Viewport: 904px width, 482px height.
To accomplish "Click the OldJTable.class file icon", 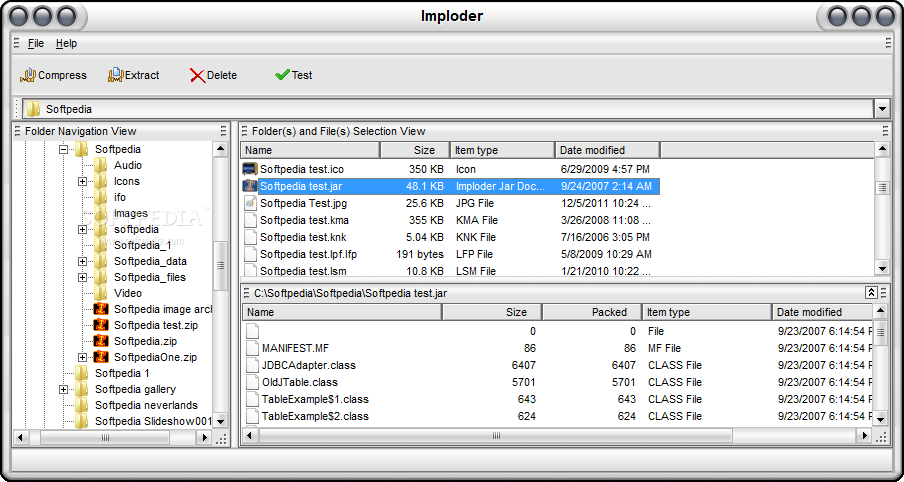I will [252, 382].
